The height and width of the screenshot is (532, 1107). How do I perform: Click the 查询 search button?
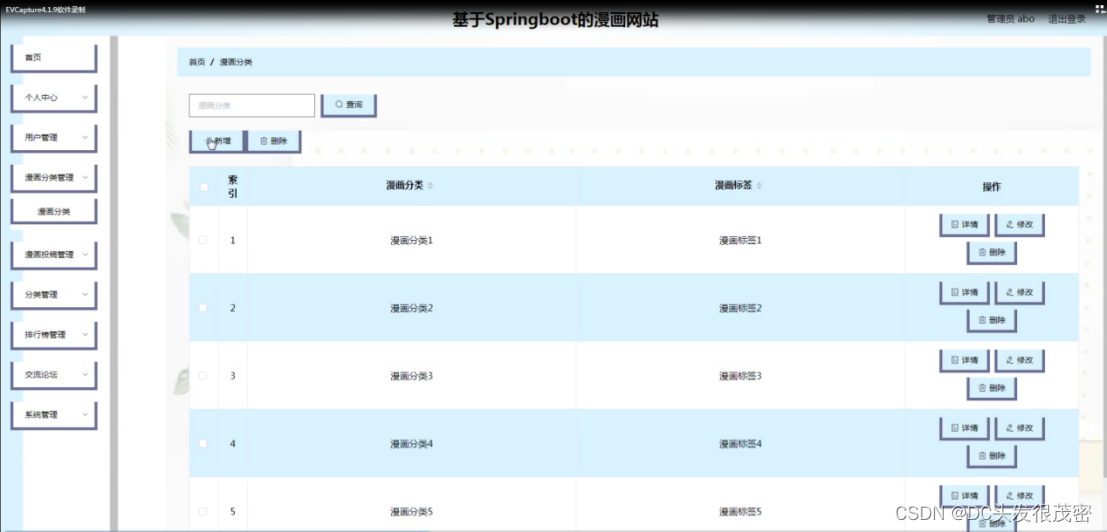(349, 105)
